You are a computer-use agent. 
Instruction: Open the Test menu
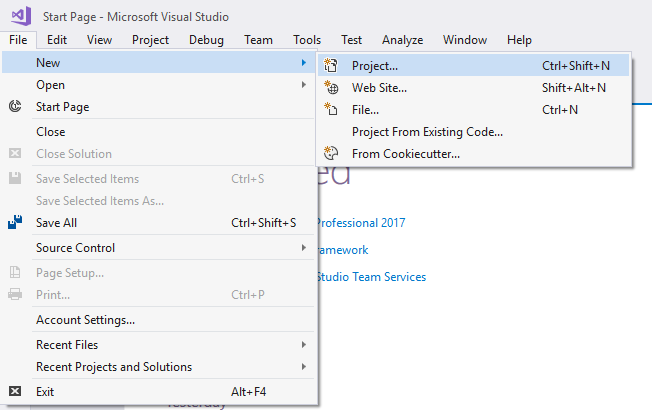click(x=351, y=40)
